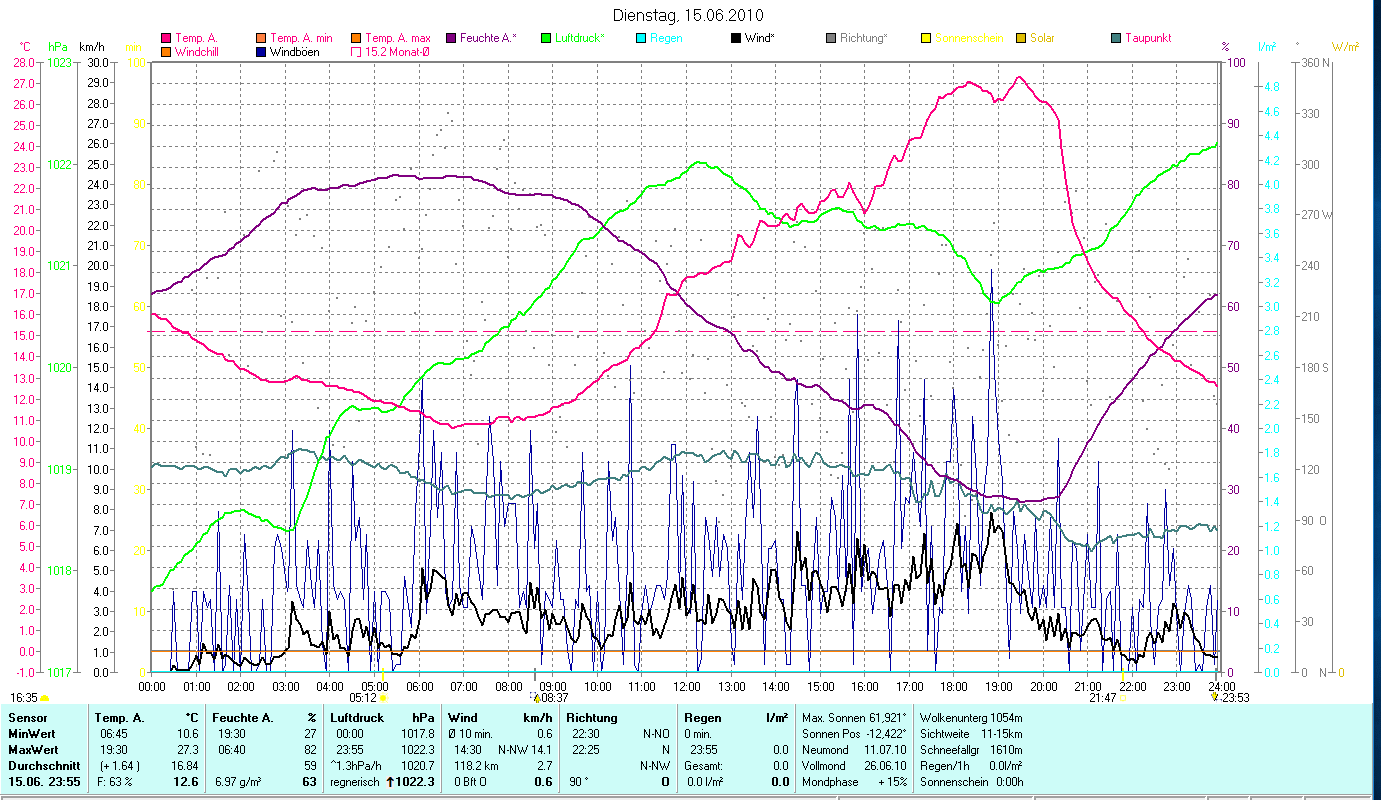This screenshot has width=1381, height=800.
Task: Click the 21:47 sunset marker below the axis
Action: coord(1103,698)
